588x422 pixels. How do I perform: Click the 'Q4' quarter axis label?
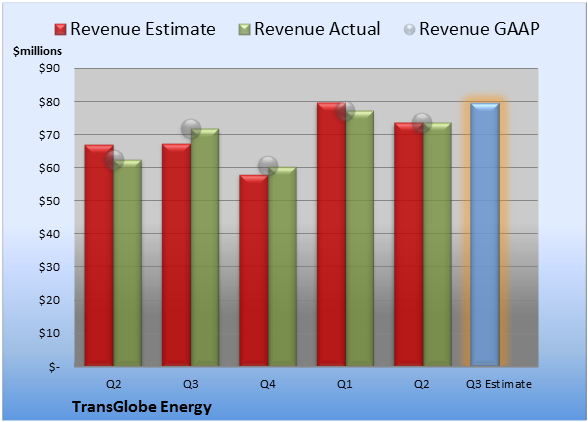point(268,384)
